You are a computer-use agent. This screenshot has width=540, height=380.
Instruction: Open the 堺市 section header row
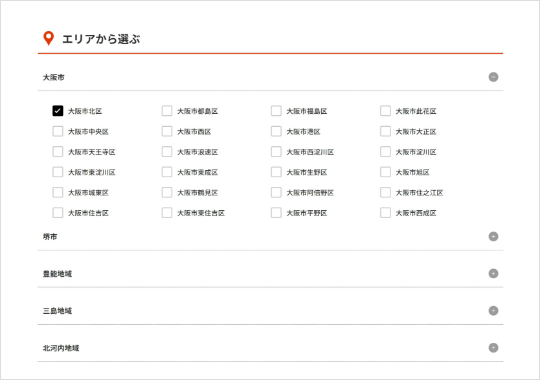270,236
